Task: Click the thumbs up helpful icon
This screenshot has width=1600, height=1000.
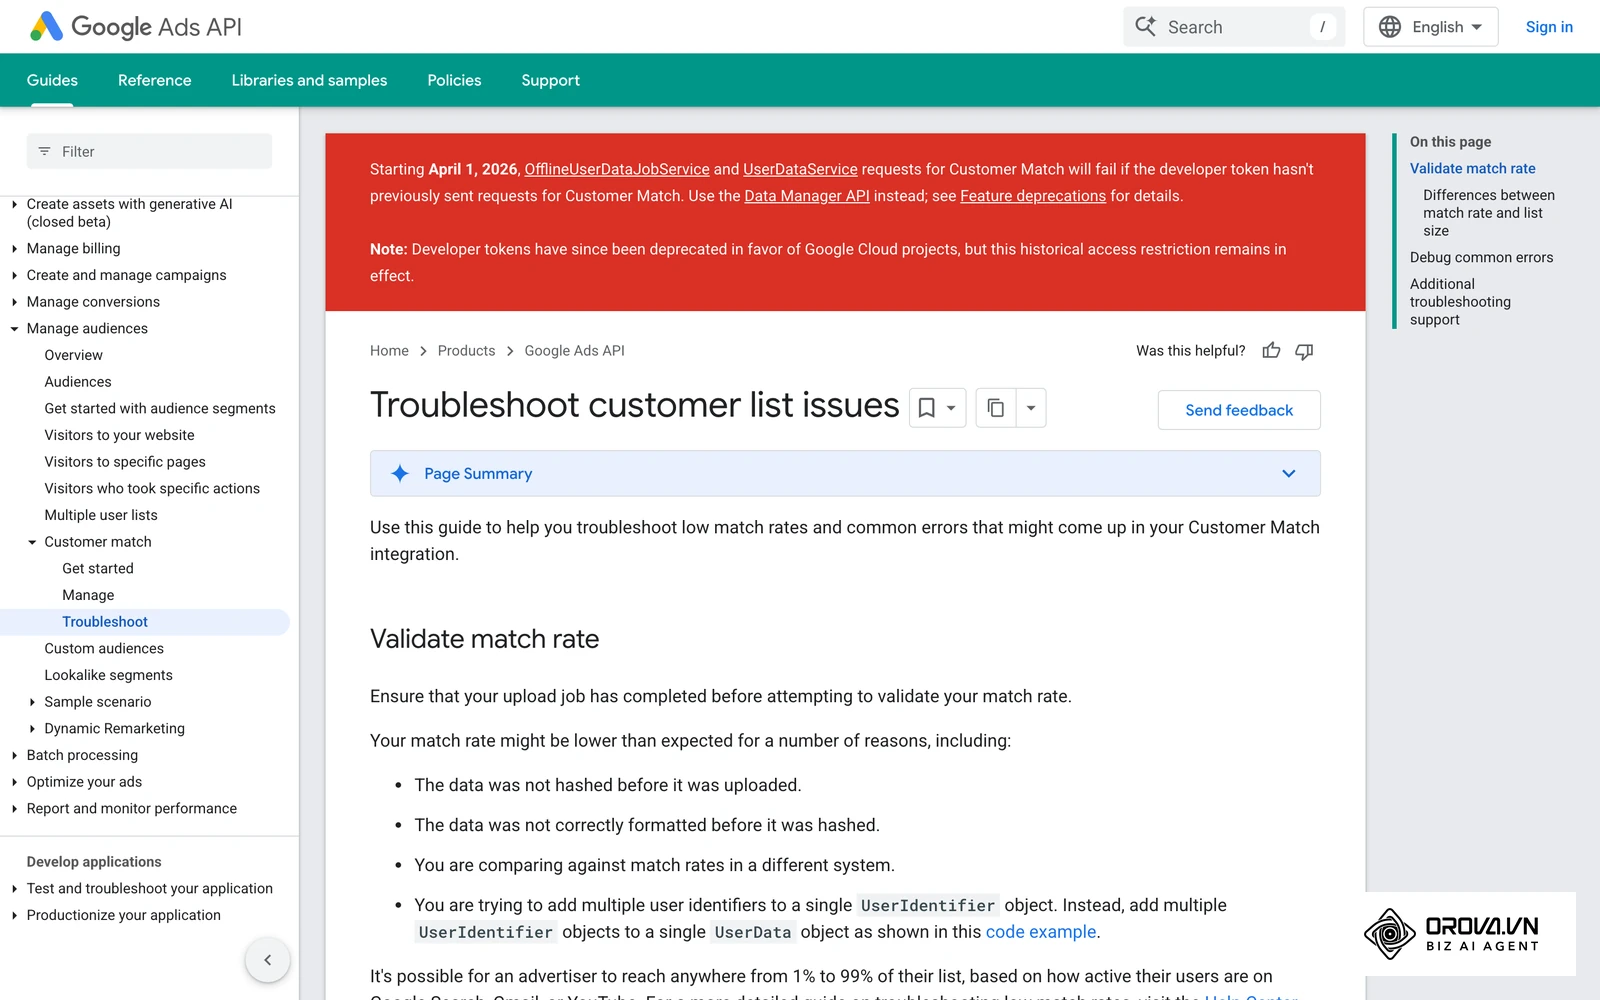Action: (1271, 351)
